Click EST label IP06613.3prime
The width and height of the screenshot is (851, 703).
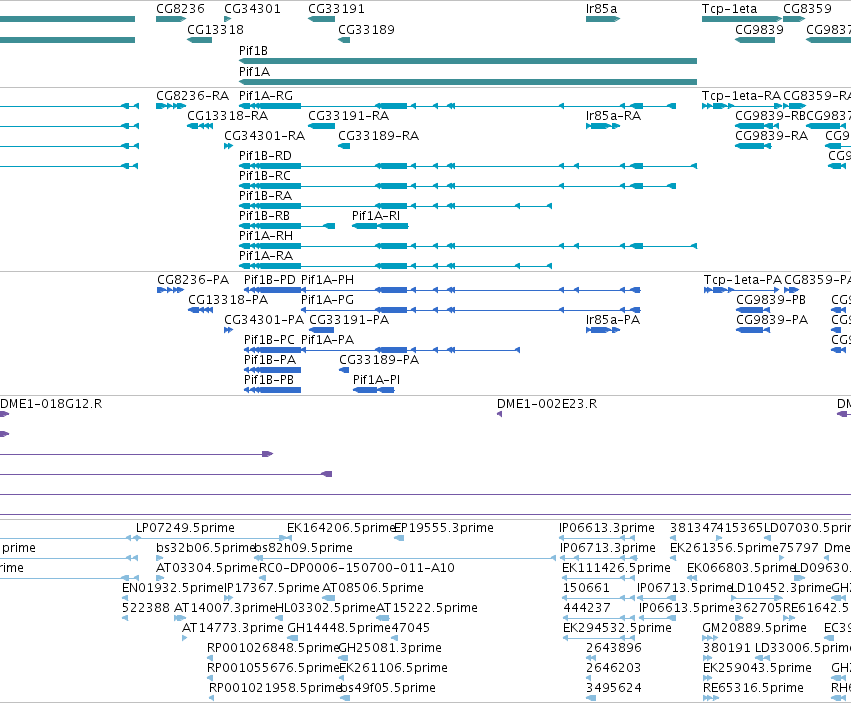[607, 528]
